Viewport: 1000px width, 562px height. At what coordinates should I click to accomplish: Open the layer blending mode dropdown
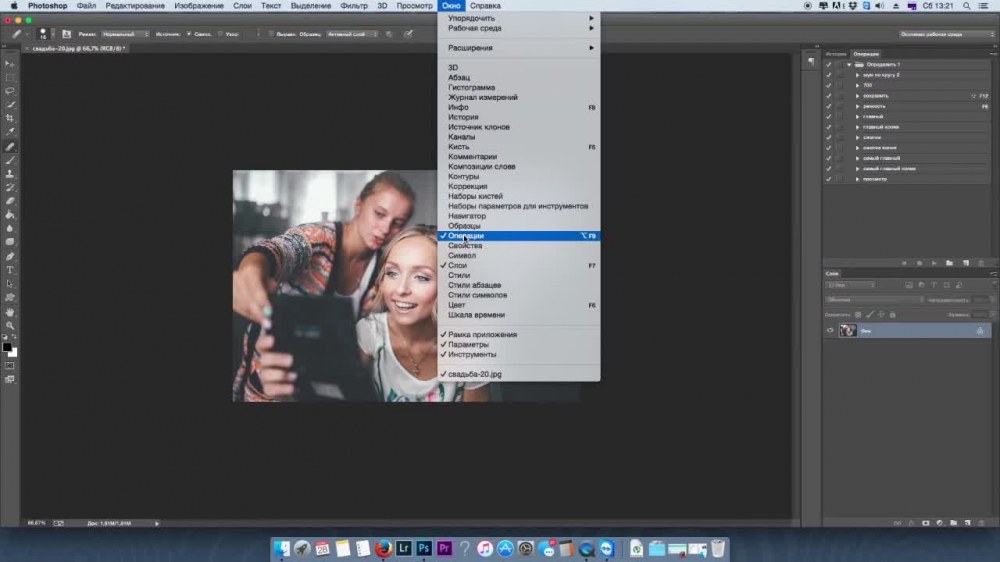tap(875, 299)
